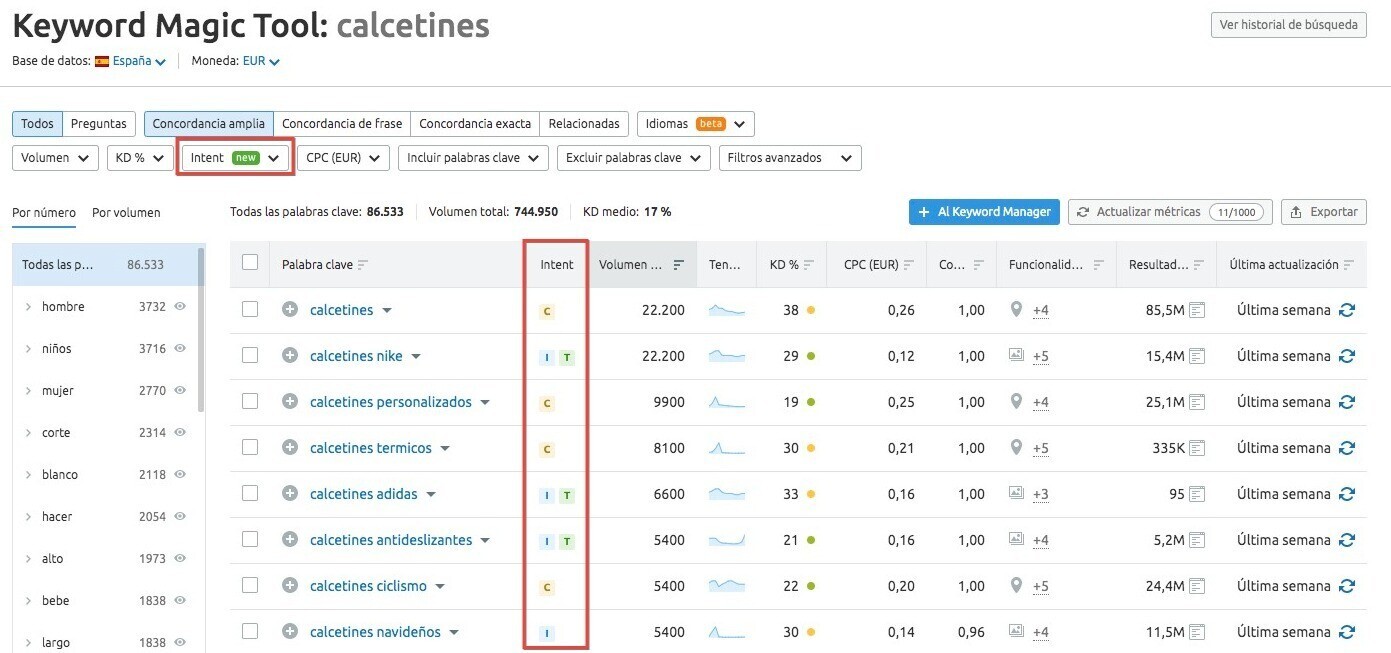Open the Intent filter dropdown
The image size is (1391, 653).
coord(235,158)
